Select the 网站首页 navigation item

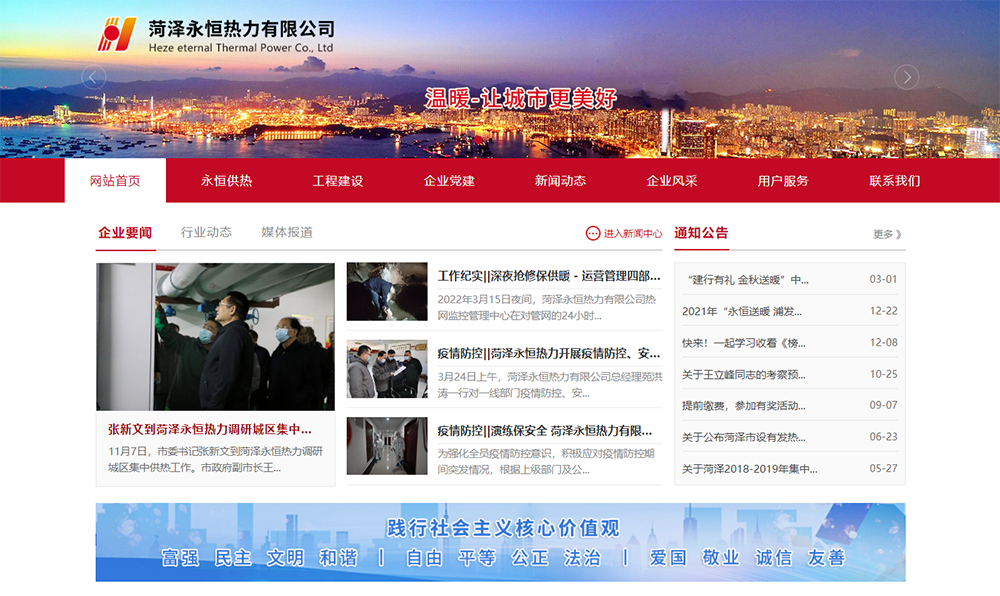(115, 181)
